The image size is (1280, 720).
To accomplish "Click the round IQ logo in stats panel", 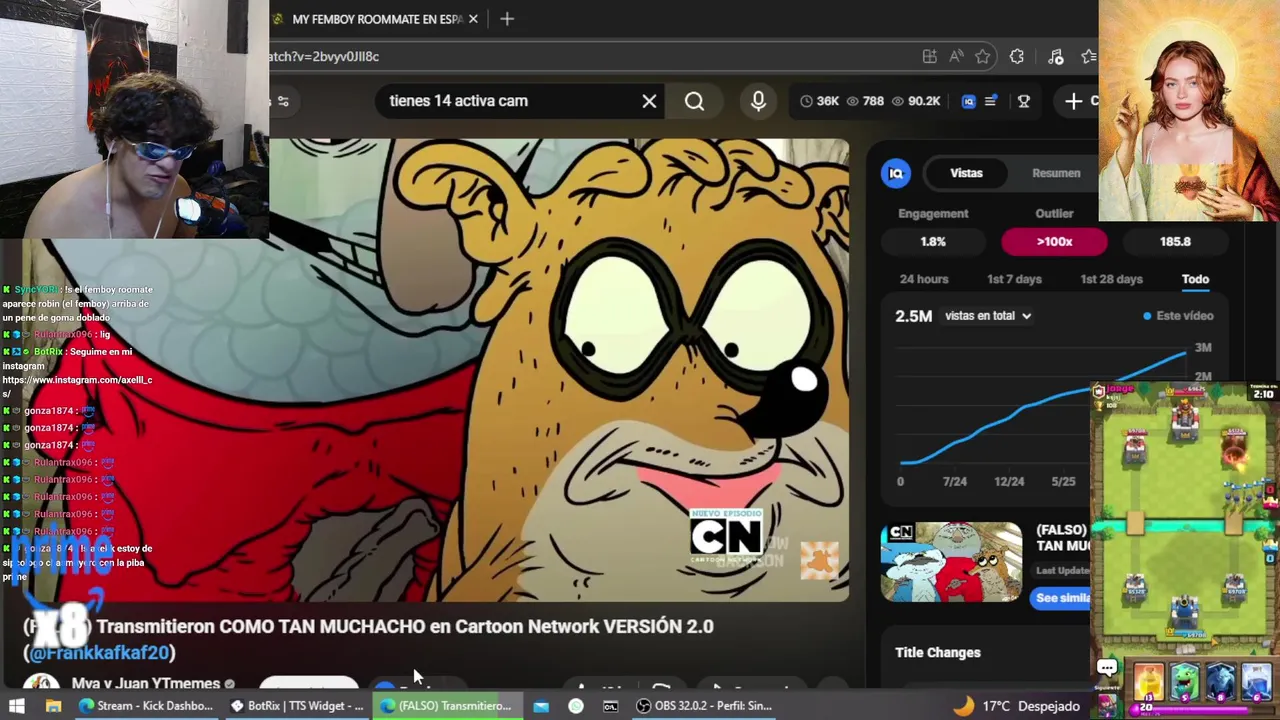I will click(896, 174).
